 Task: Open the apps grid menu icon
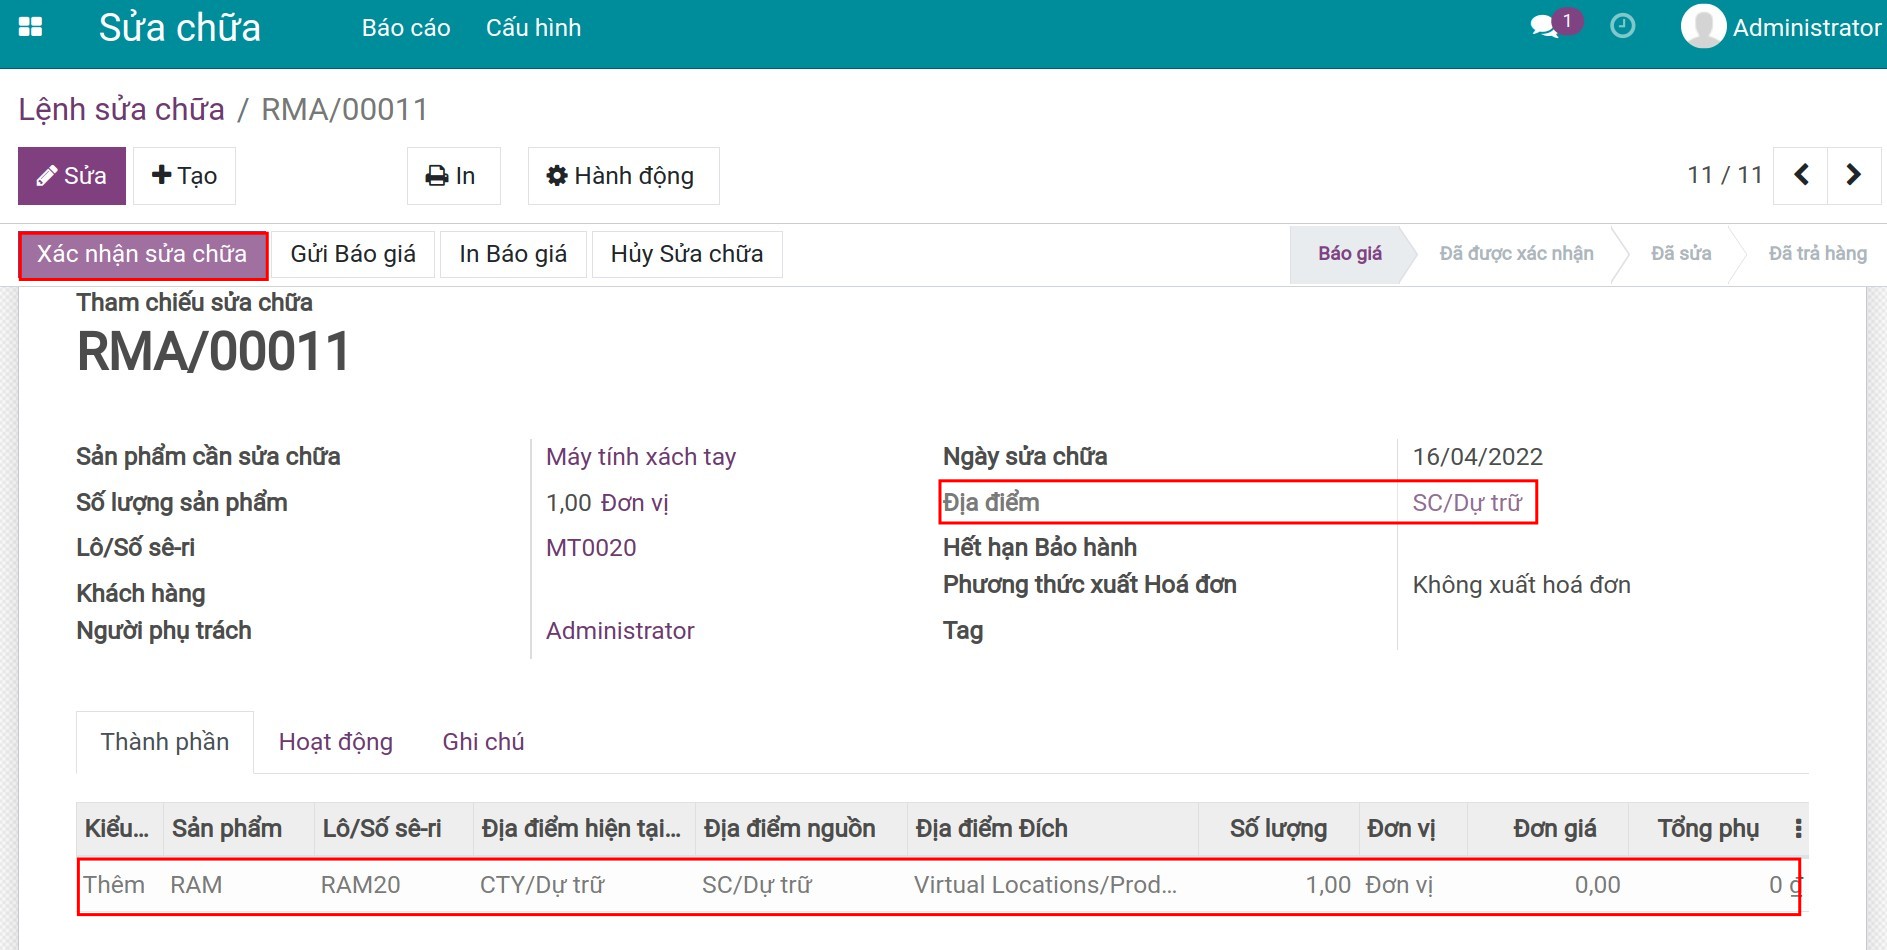[x=31, y=27]
